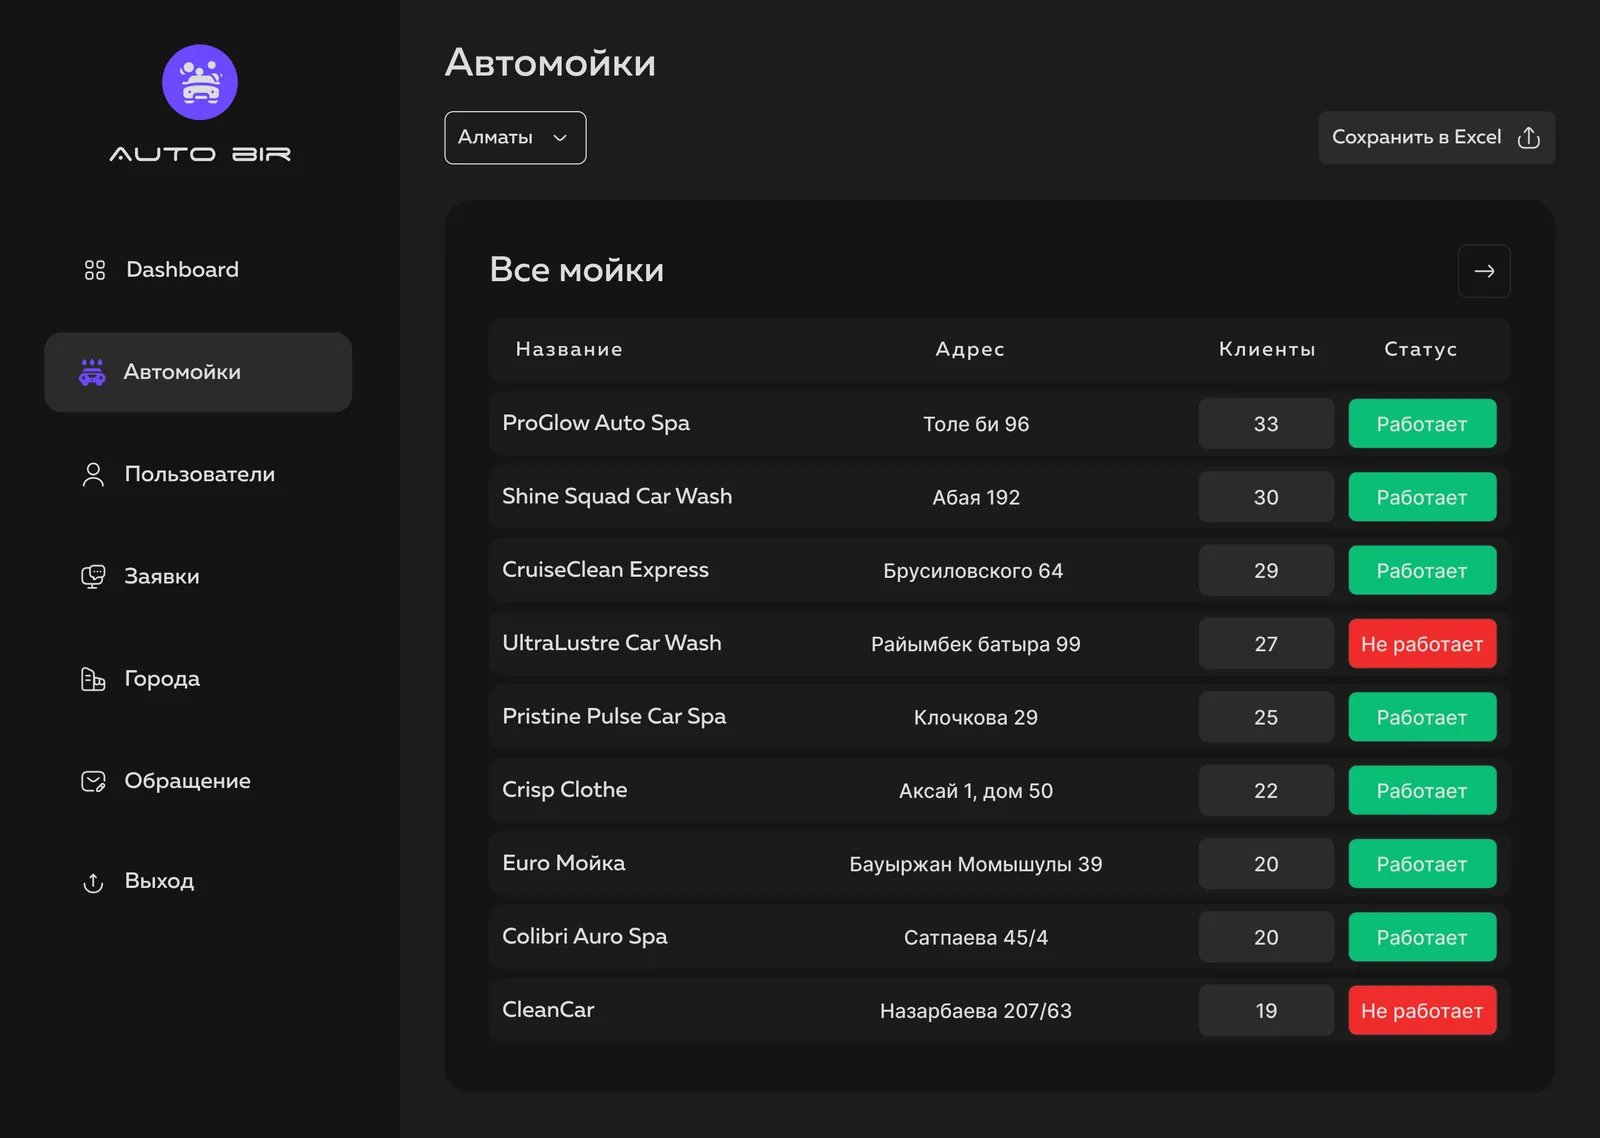This screenshot has width=1600, height=1138.
Task: Click the Выход logout icon
Action: point(93,882)
